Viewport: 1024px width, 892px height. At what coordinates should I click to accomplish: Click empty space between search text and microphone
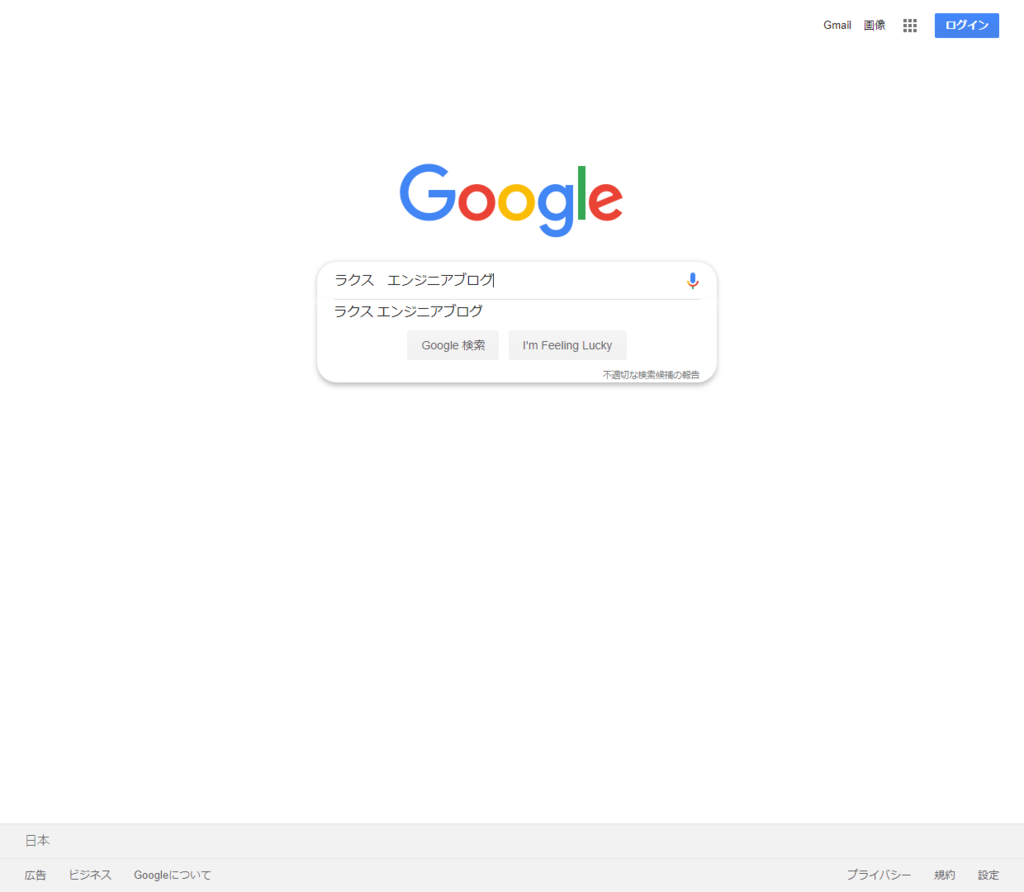tap(588, 280)
